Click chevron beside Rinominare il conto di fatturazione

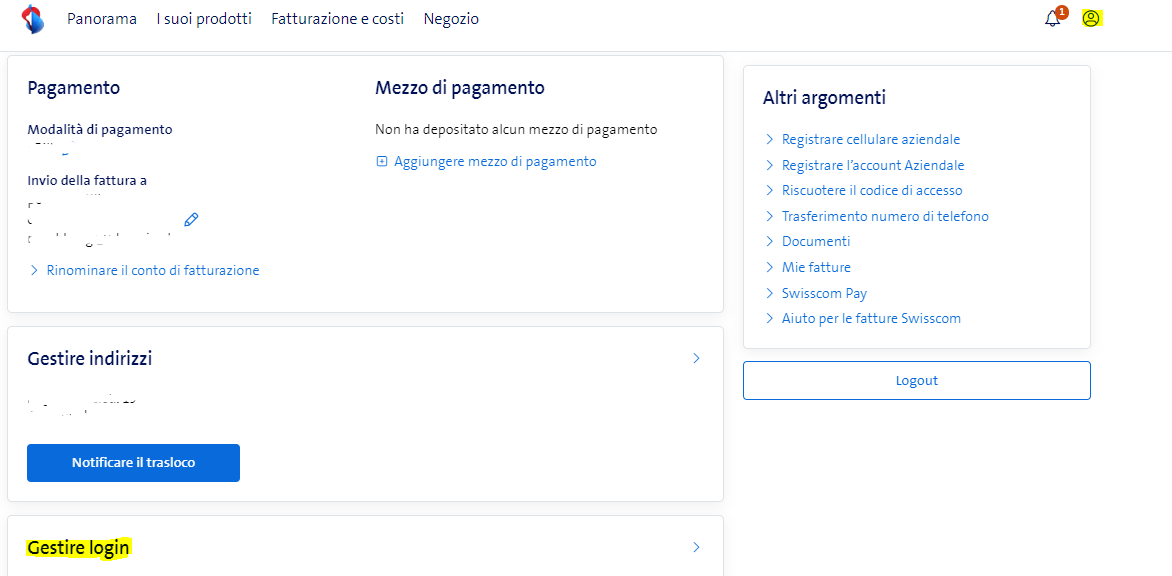34,270
